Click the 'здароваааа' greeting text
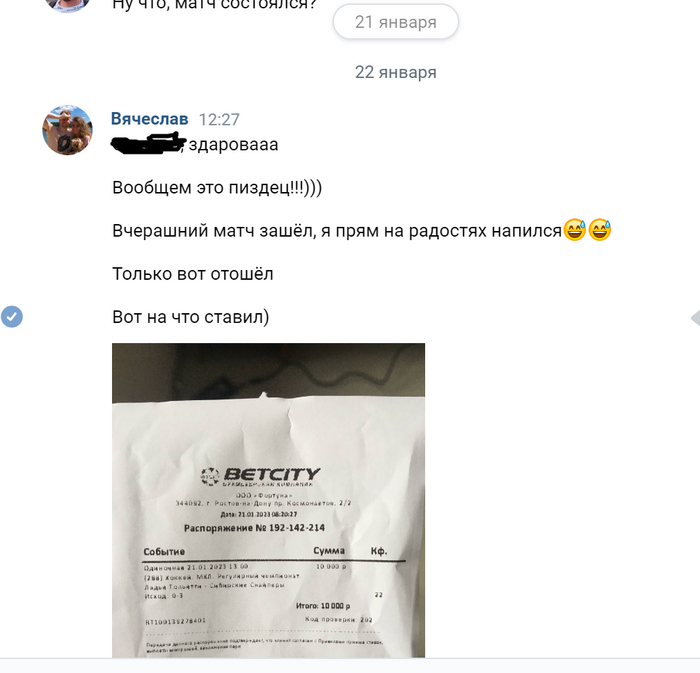 [233, 145]
